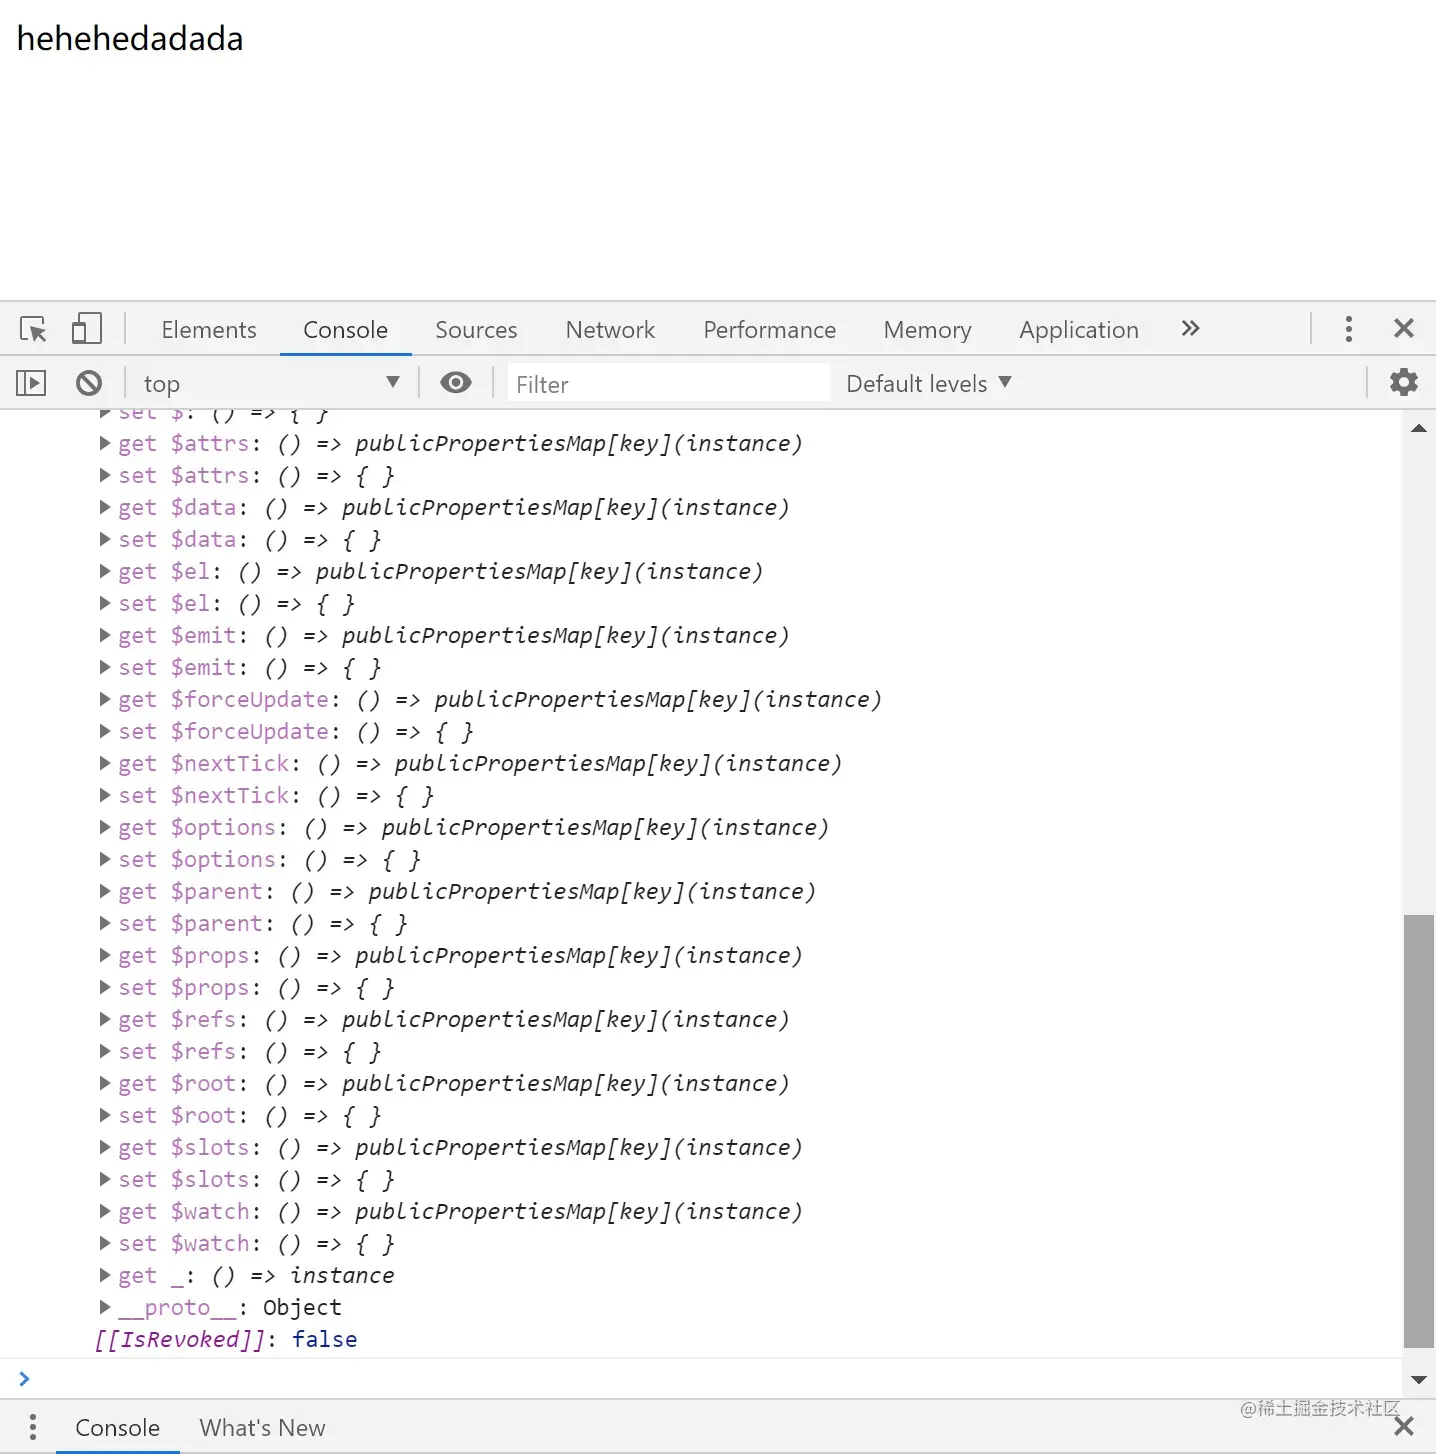Expand the set $props entry

[x=105, y=987]
